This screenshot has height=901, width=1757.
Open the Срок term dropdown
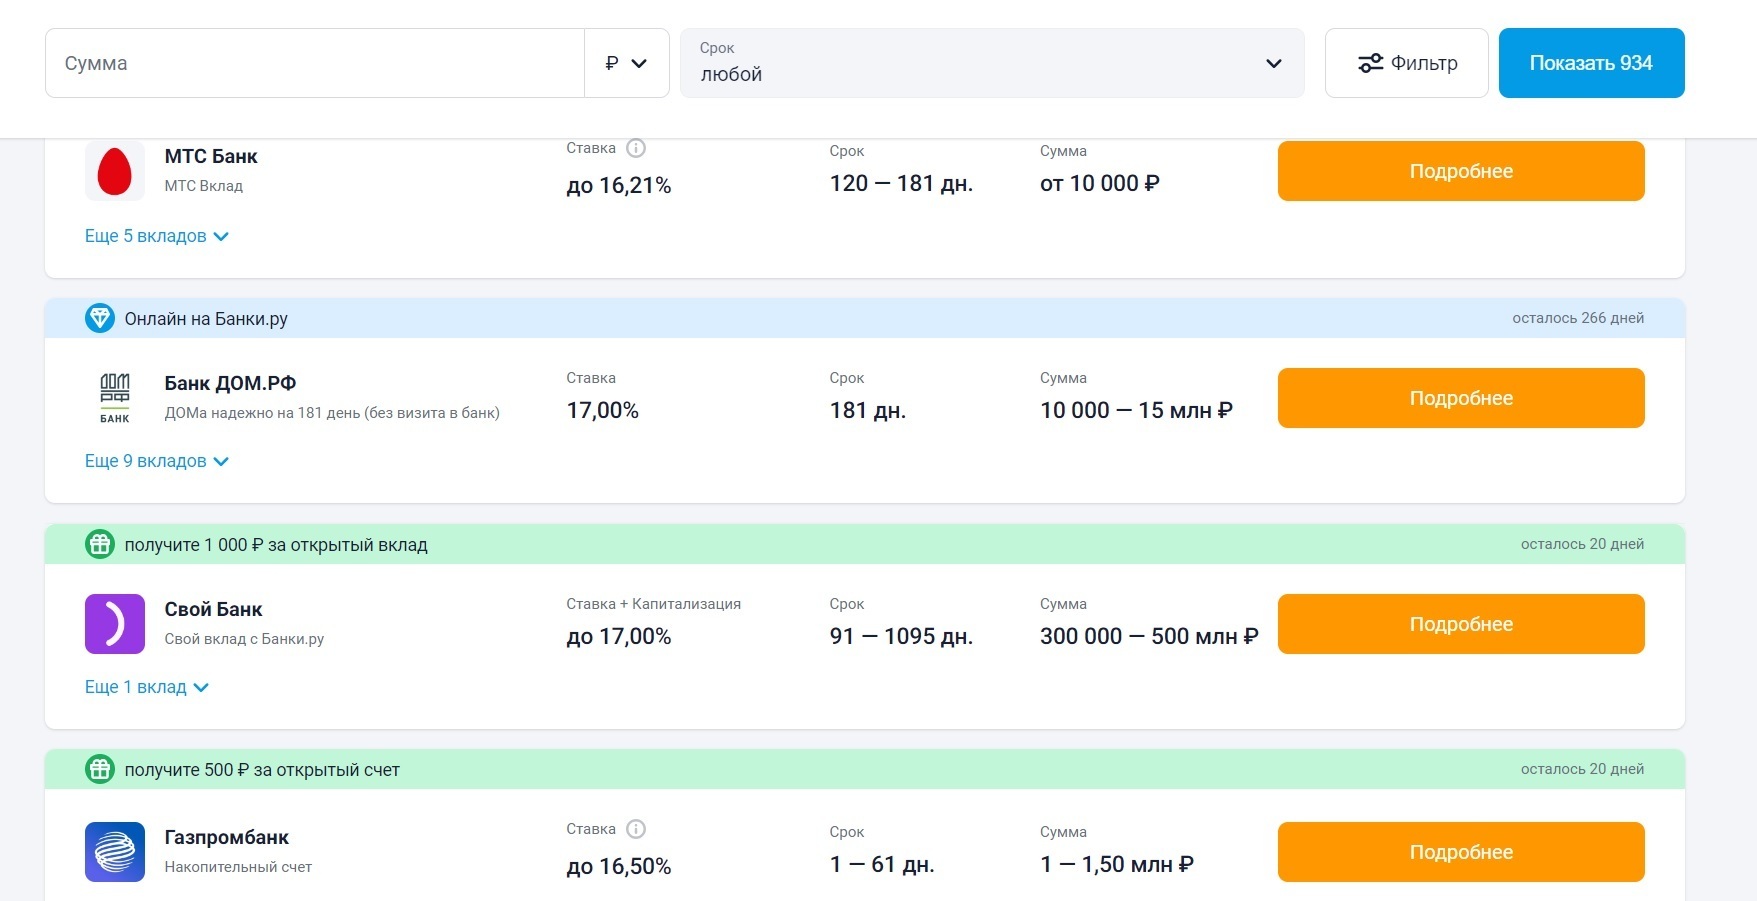[991, 63]
